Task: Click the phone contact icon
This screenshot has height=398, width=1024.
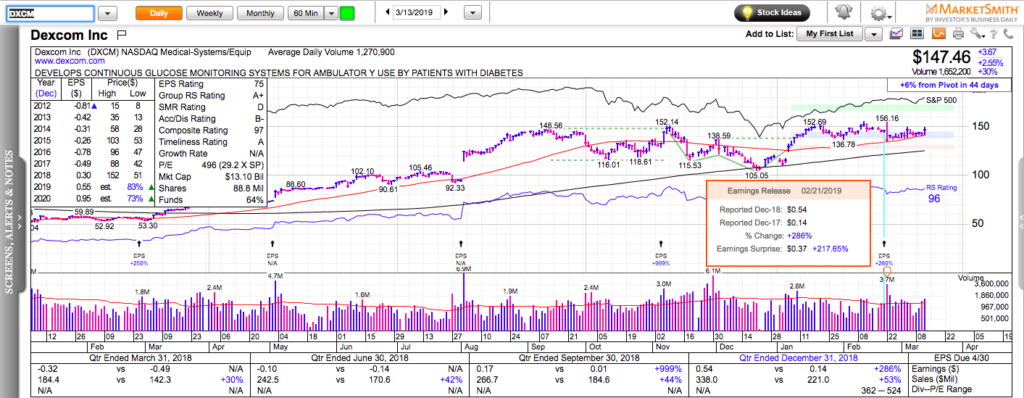Action: [1008, 34]
